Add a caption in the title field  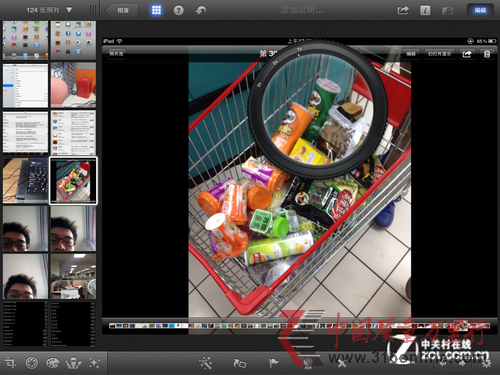click(x=302, y=10)
